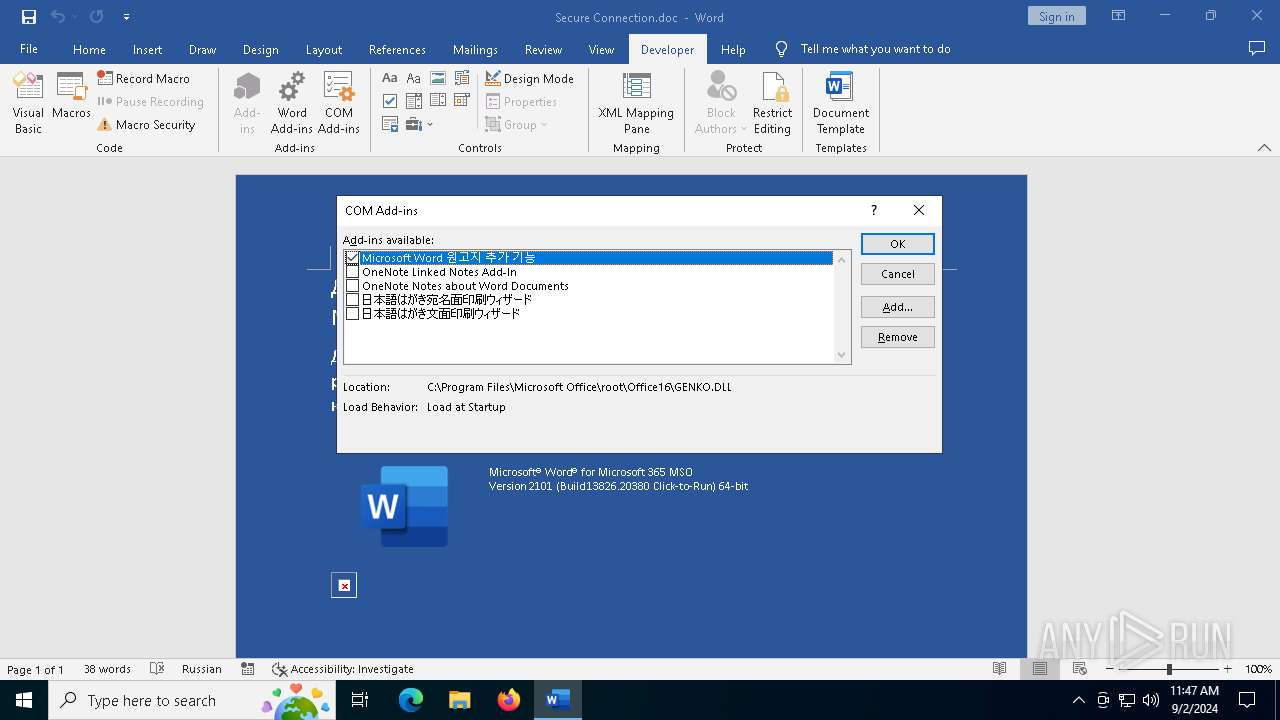Insert a Drop-Down List content control
1280x720 pixels.
point(438,101)
